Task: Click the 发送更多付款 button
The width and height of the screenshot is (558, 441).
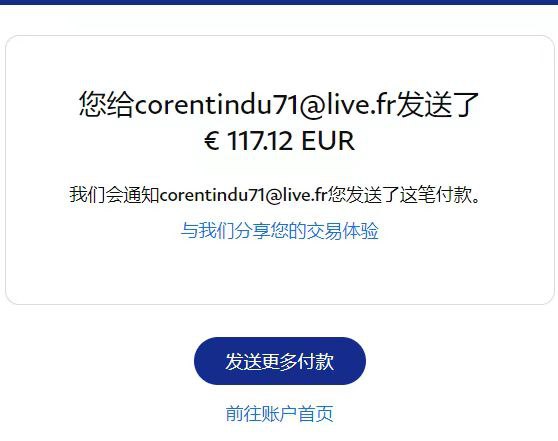Action: (x=280, y=361)
